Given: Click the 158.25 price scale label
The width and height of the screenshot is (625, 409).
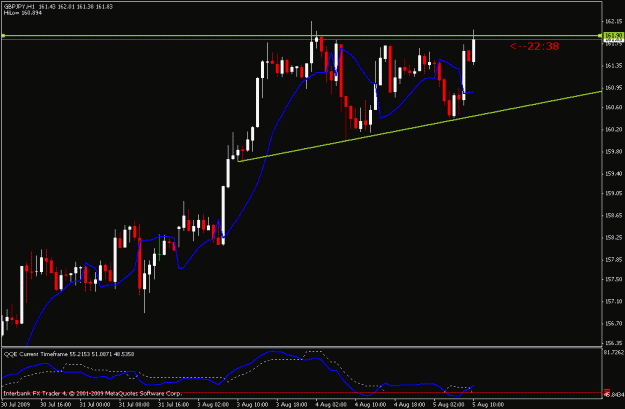Looking at the screenshot, I should pos(614,238).
